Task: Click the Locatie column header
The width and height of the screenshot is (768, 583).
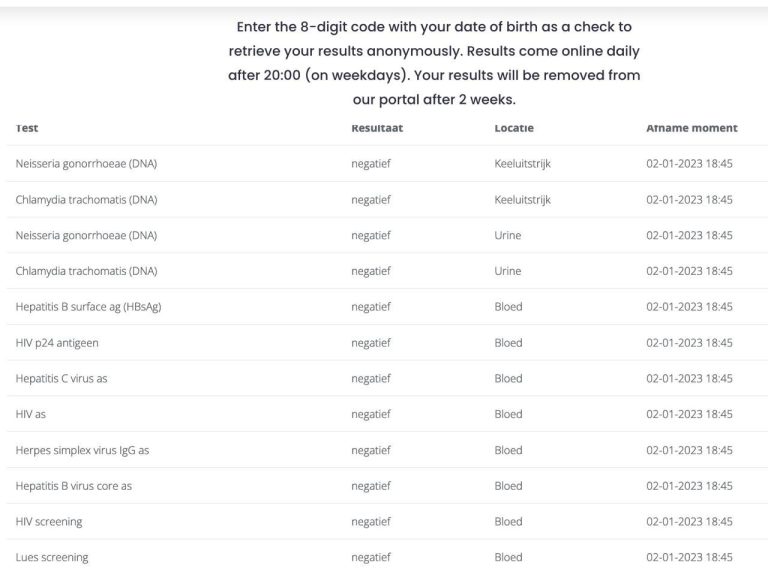Action: [514, 128]
